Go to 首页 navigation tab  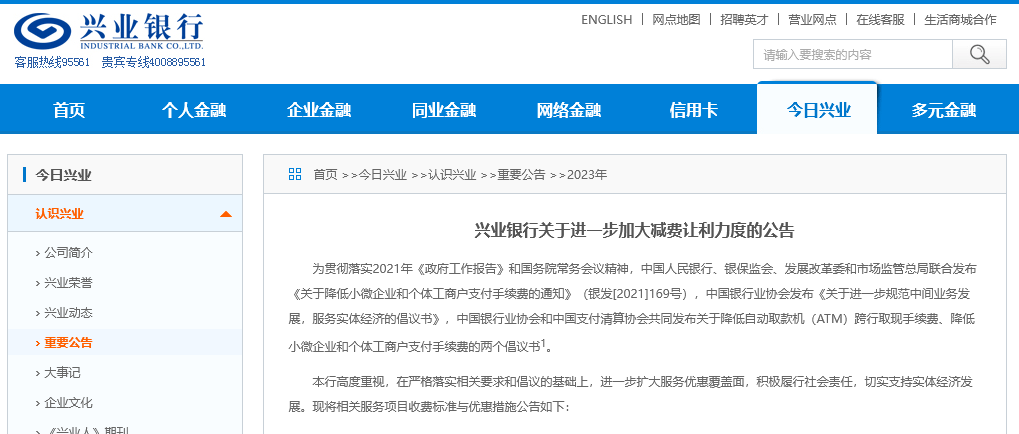tap(69, 110)
